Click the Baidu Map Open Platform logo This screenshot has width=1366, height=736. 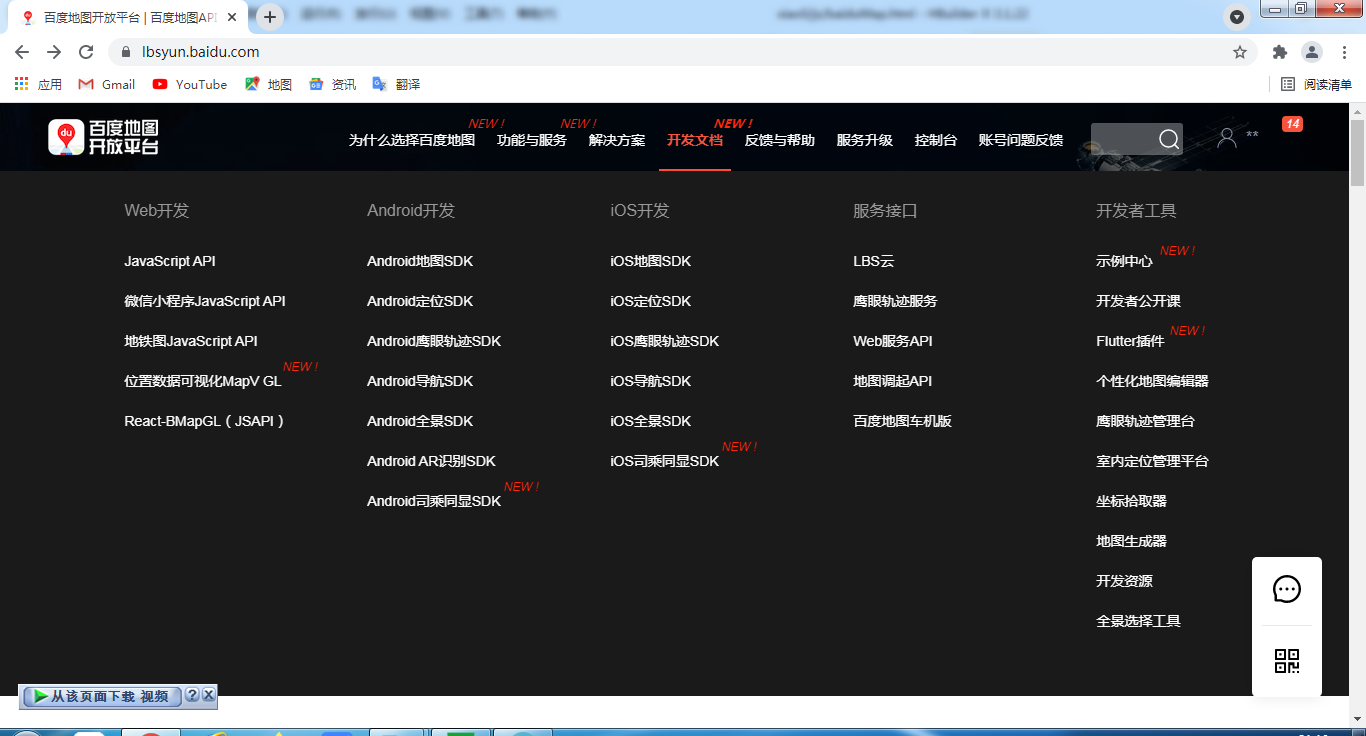tap(104, 137)
